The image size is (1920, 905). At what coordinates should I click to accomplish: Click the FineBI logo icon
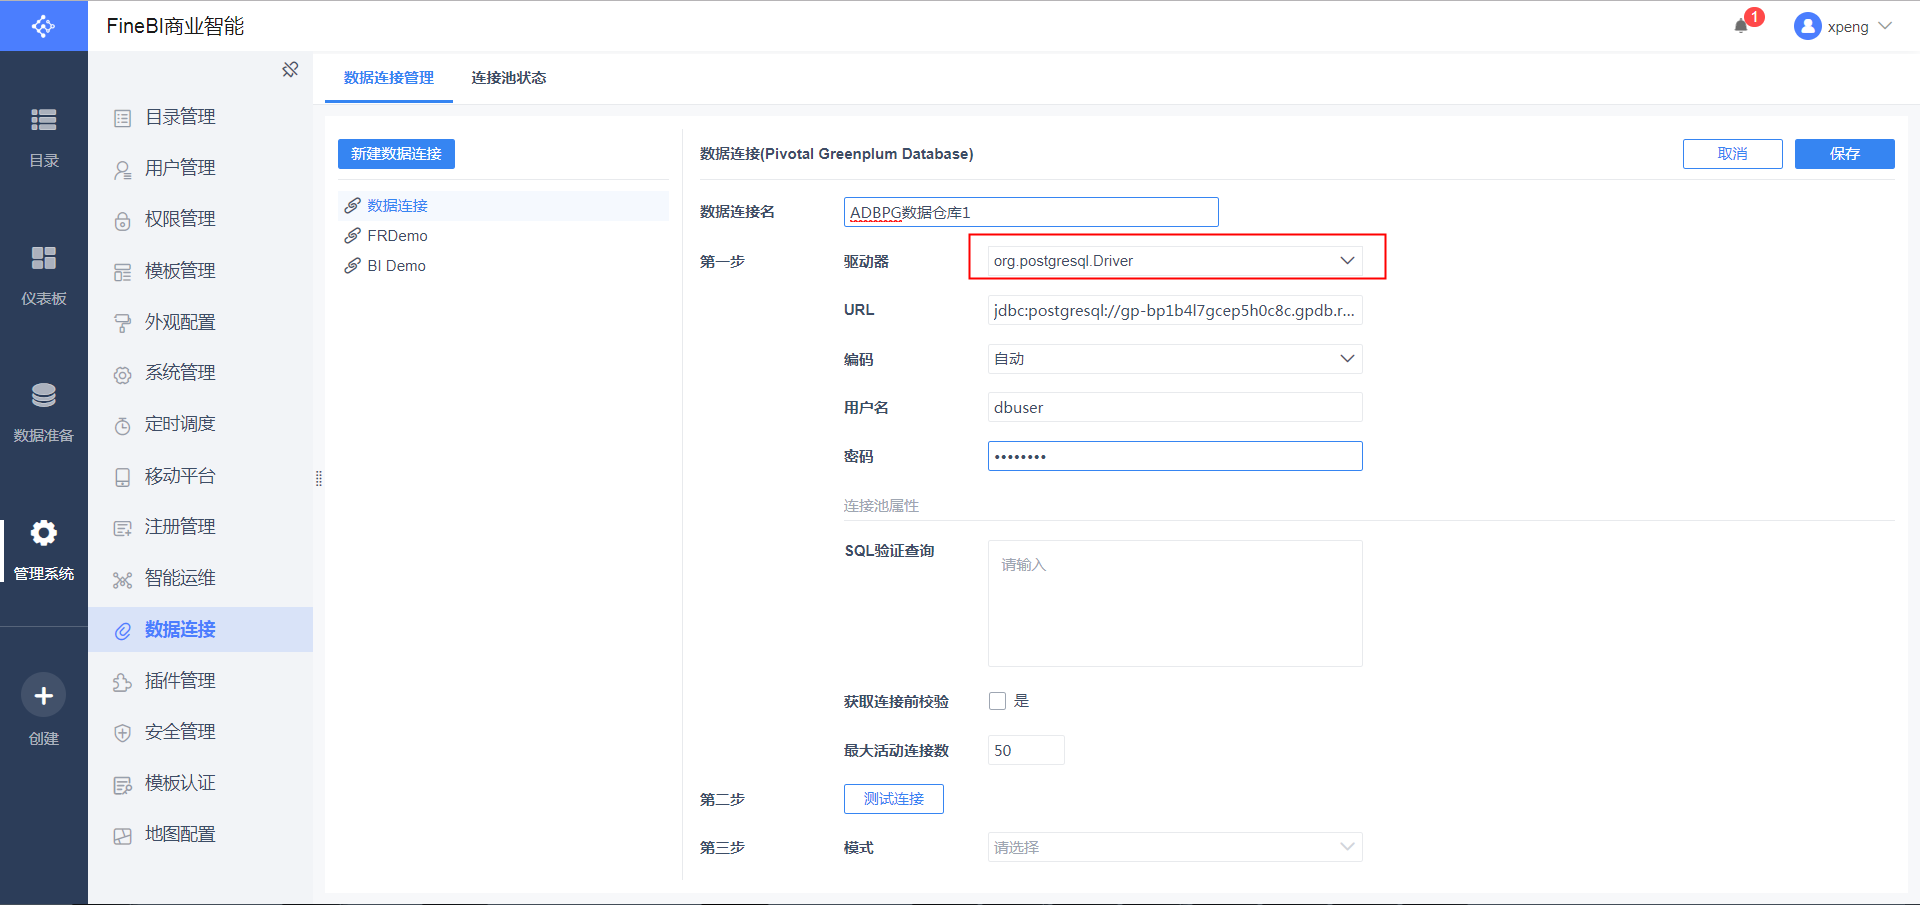click(43, 26)
